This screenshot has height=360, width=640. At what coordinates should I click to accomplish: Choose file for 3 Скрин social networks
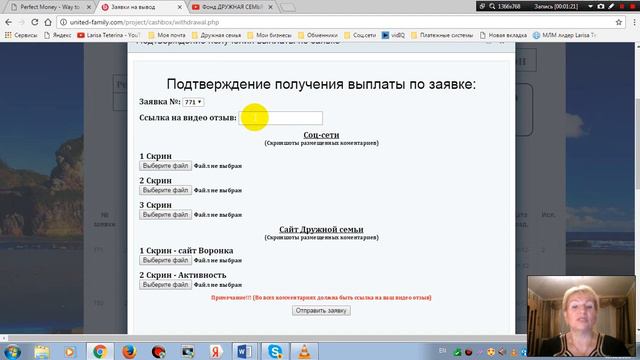pos(165,215)
